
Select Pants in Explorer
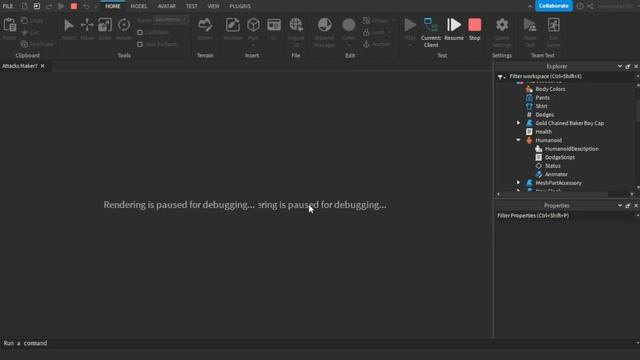click(542, 98)
